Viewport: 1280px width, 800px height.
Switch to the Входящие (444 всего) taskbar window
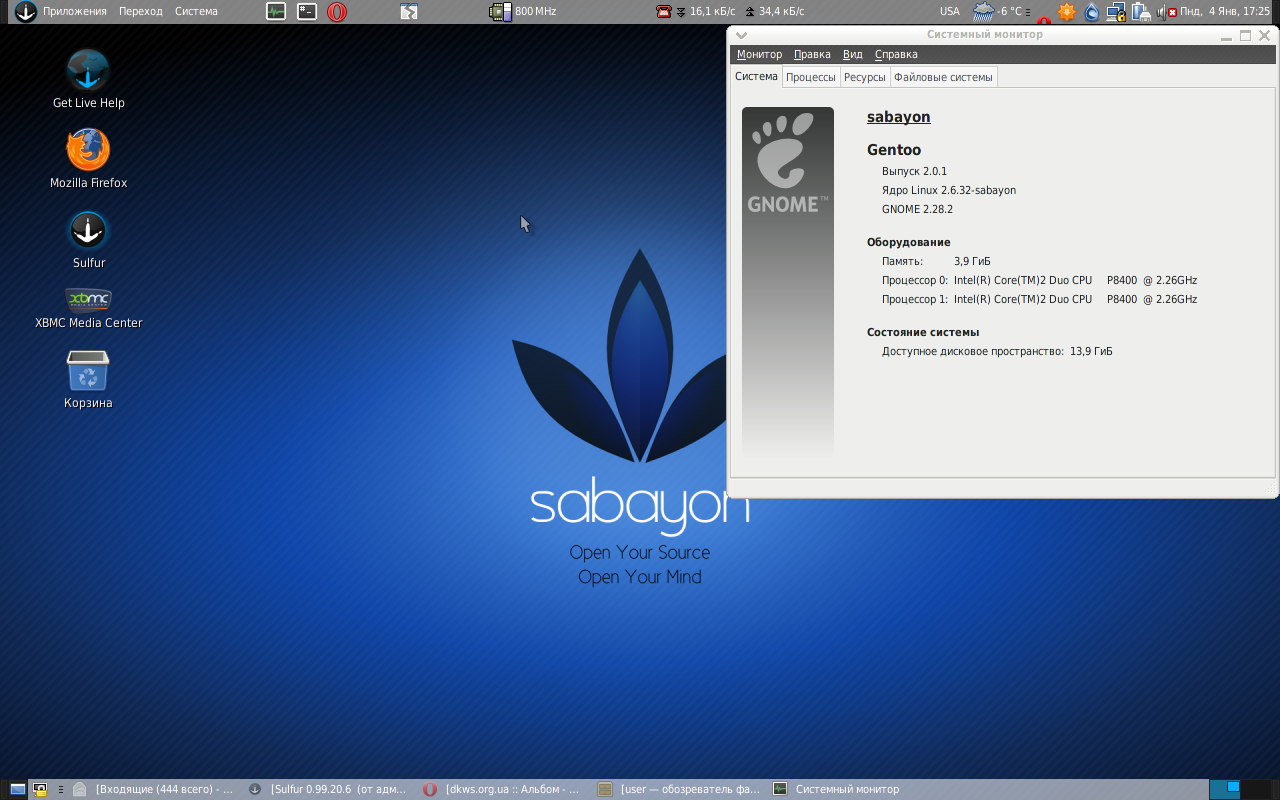point(154,789)
